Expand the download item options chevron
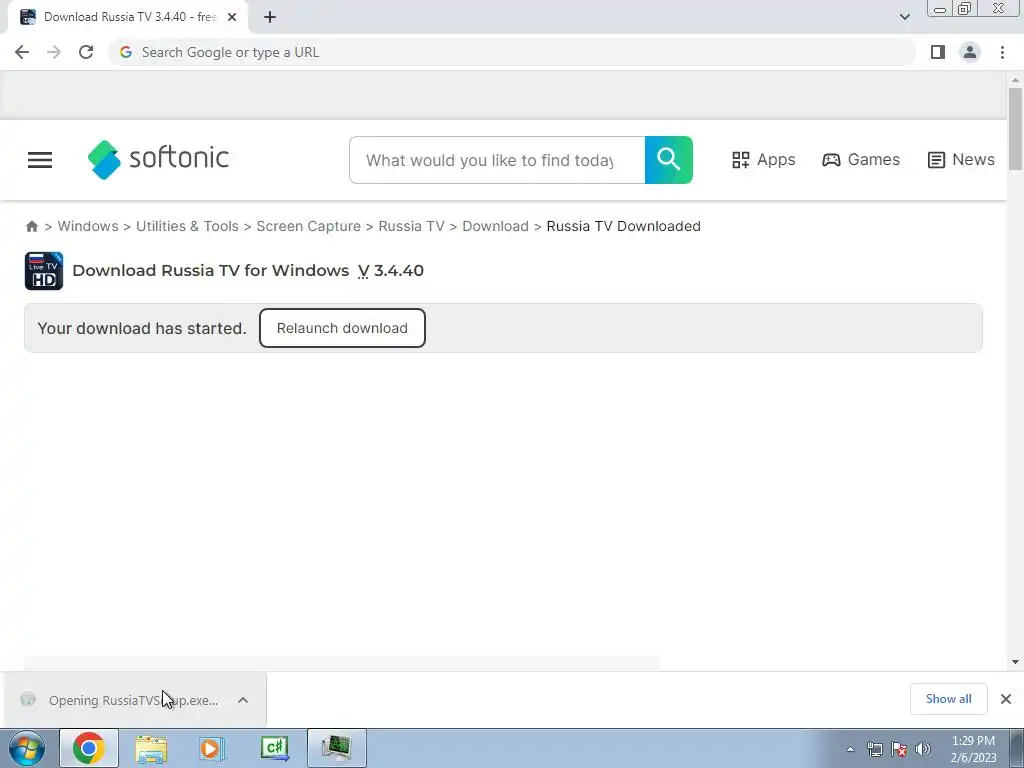 point(243,700)
